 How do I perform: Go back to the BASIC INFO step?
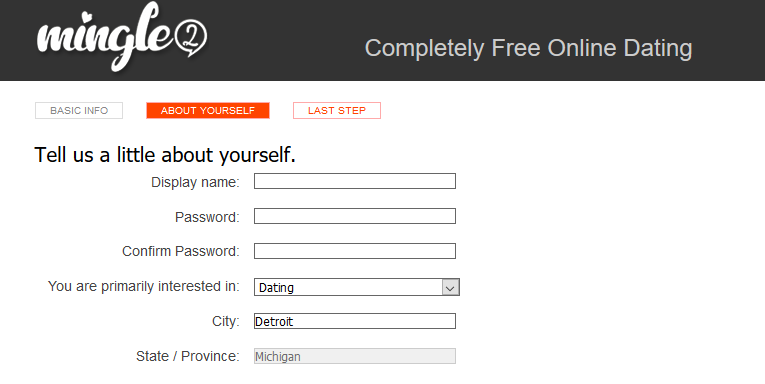pos(79,111)
